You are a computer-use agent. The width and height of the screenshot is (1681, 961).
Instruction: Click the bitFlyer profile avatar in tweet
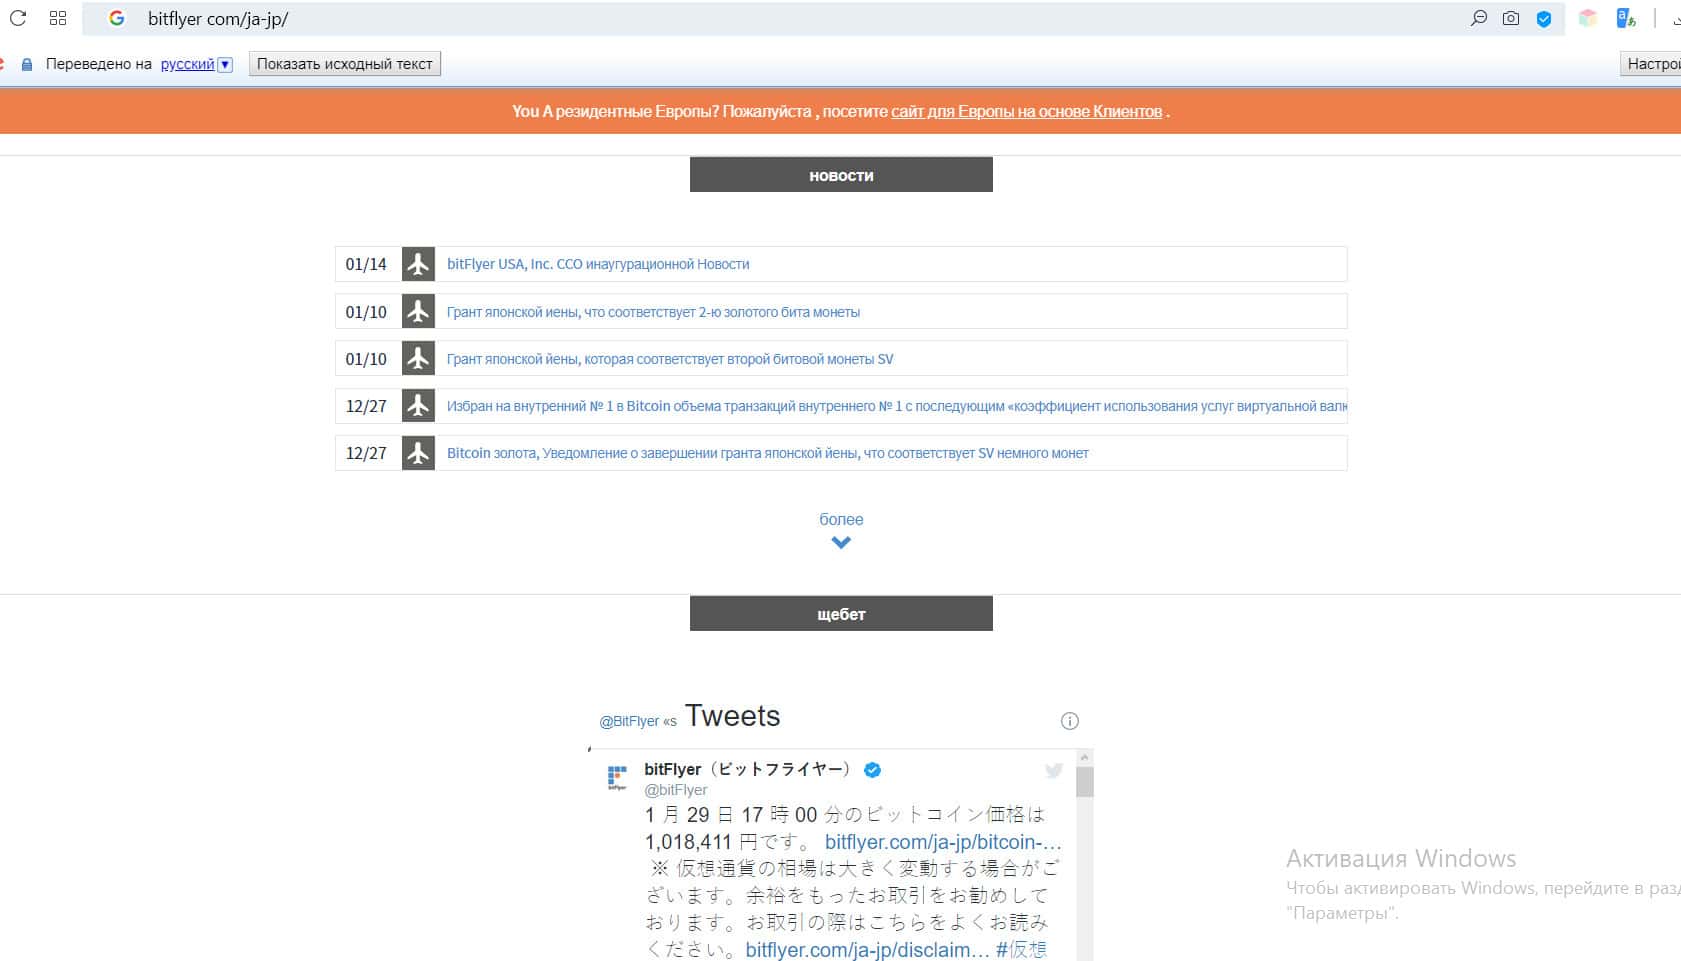[618, 777]
